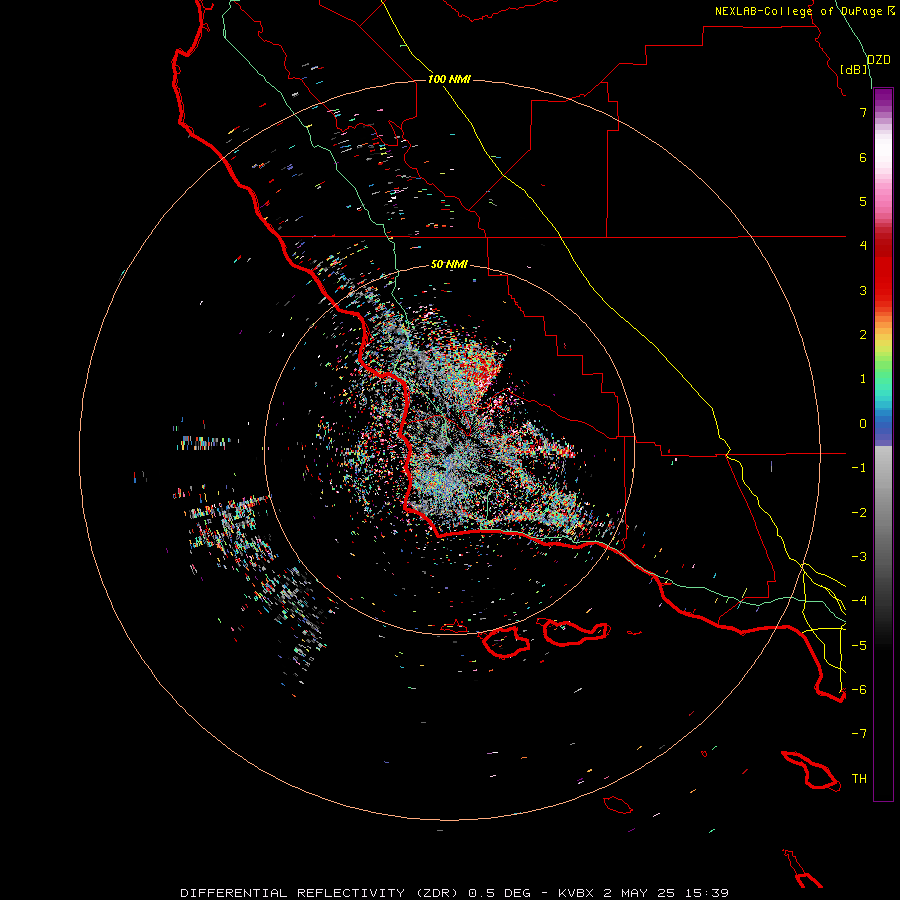Select the -2 value on the scale
This screenshot has height=900, width=900.
pos(859,513)
